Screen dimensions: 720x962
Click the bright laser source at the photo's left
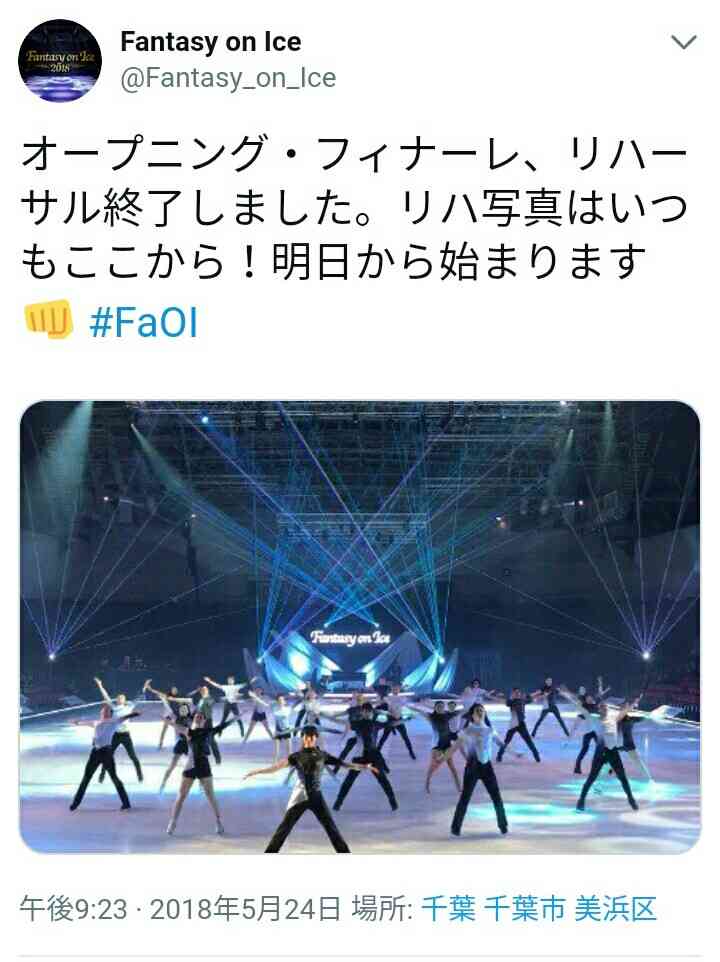52,656
